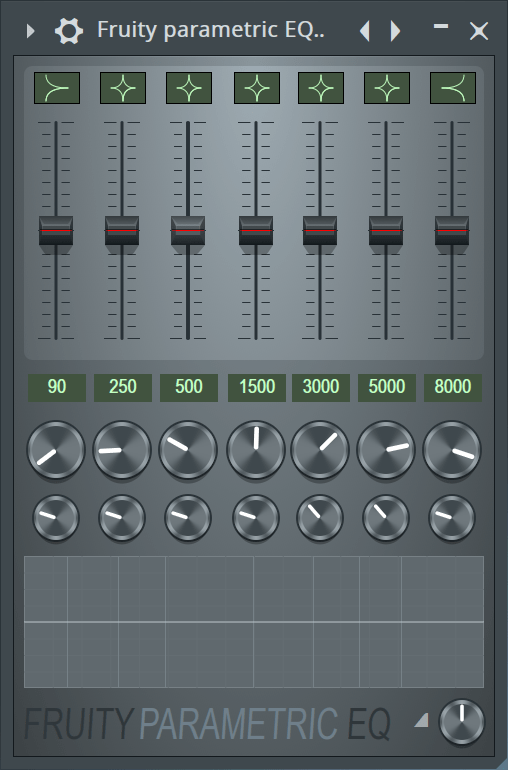Click the frequency knob under 90
The image size is (508, 770).
click(56, 449)
